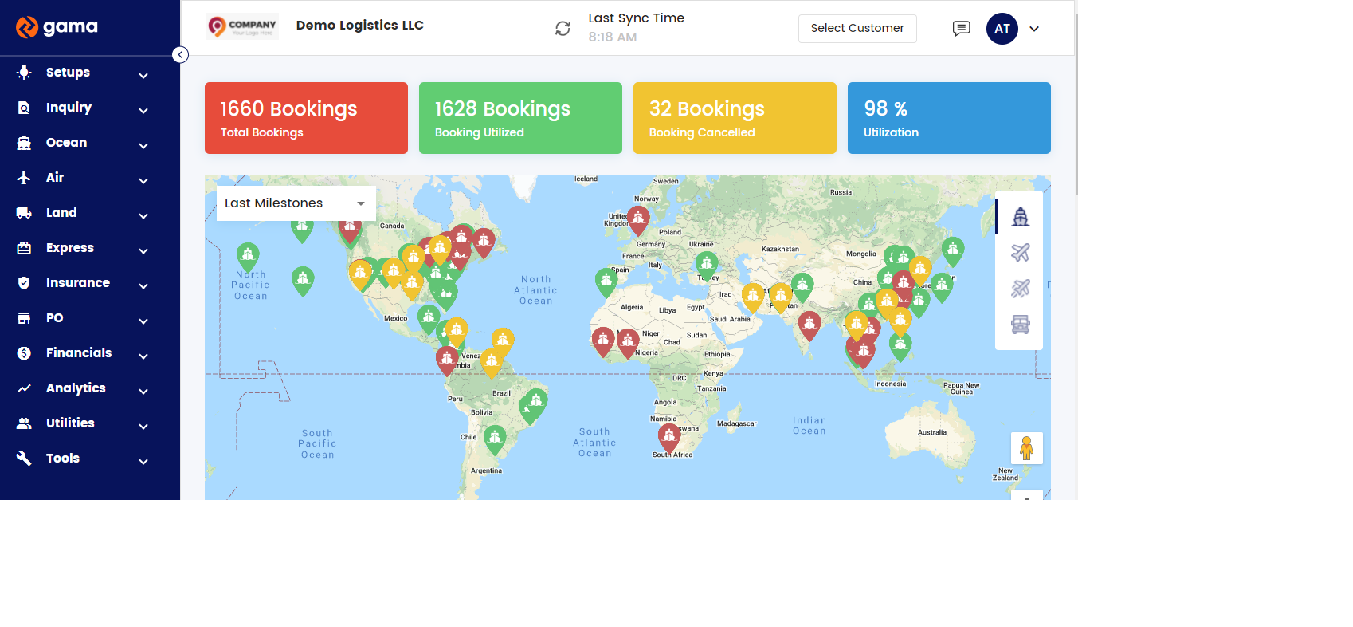Screen dimensions: 1353x627
Task: Click the Select Customer button
Action: click(x=856, y=28)
